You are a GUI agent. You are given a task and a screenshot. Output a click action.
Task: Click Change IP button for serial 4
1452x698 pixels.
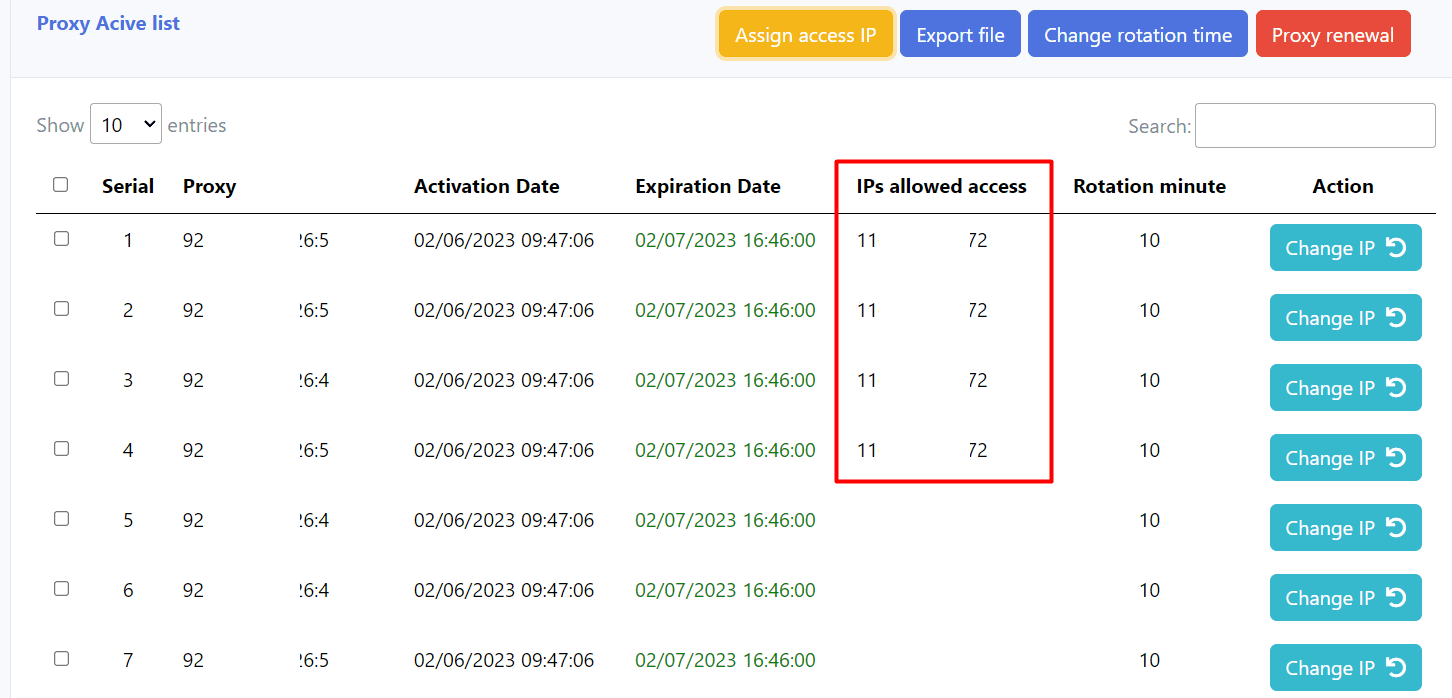(x=1330, y=458)
